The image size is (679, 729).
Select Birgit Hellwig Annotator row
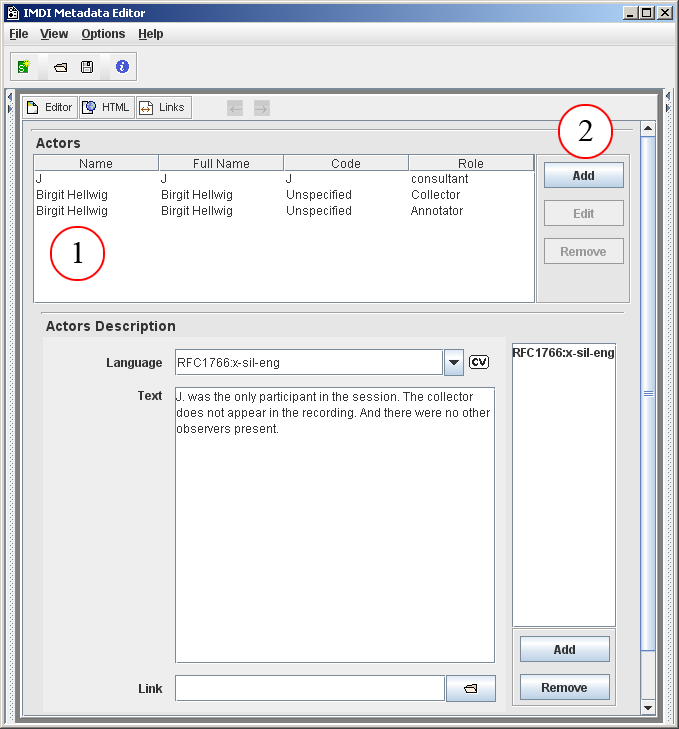click(283, 211)
